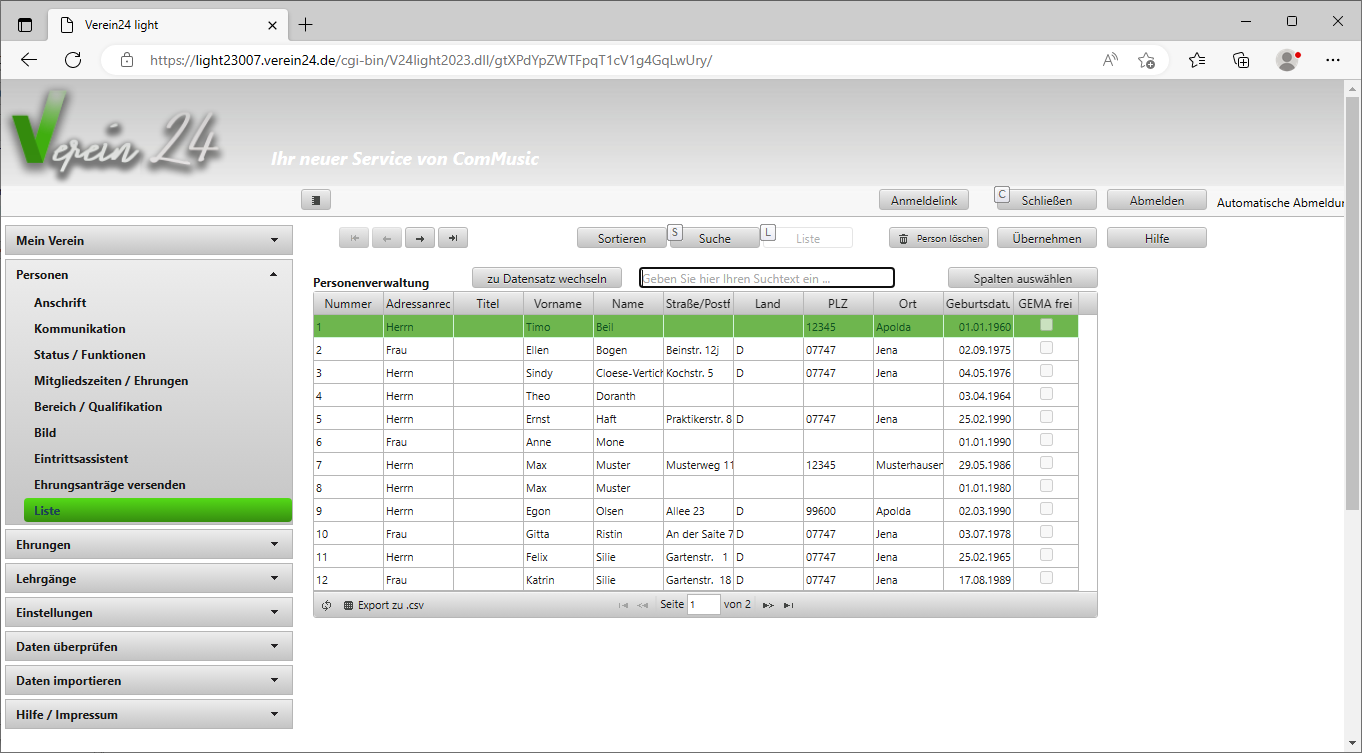This screenshot has height=753, width=1362.
Task: Click the grid refresh icon
Action: [x=326, y=605]
